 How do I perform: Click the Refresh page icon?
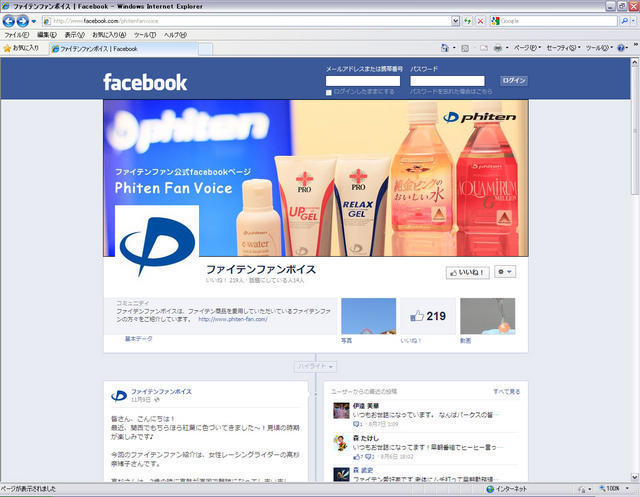[467, 20]
